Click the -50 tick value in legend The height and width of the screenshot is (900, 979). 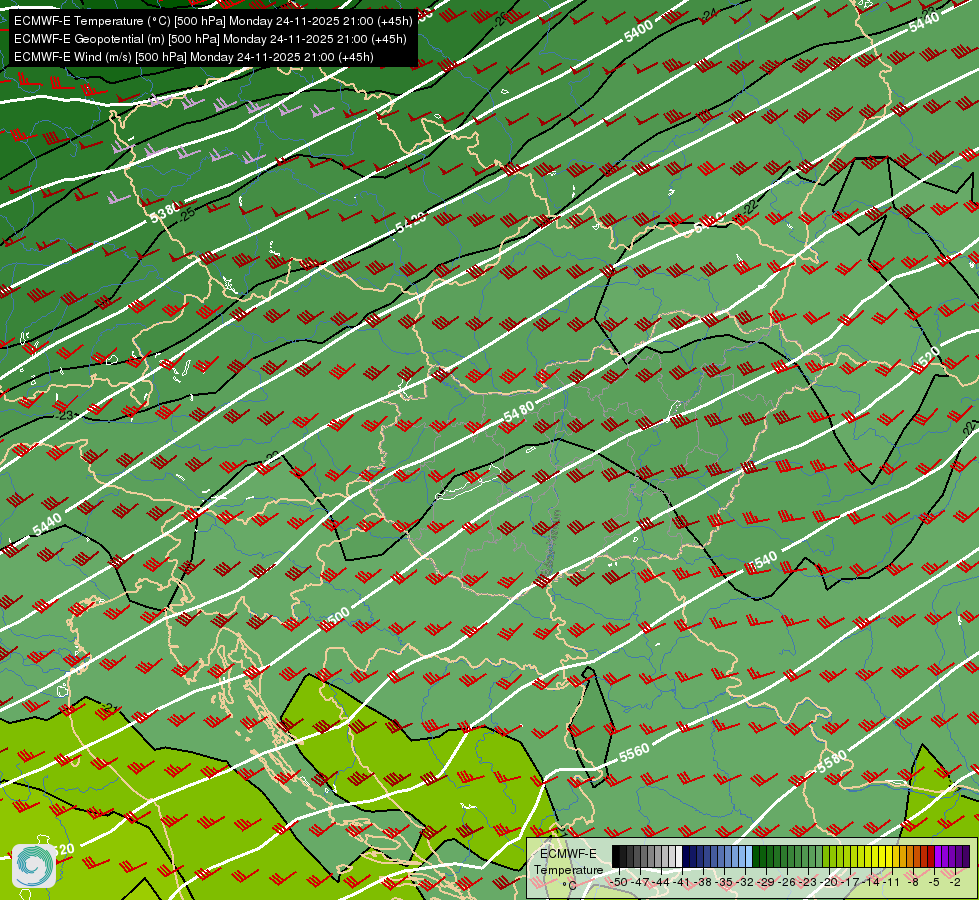(x=619, y=882)
